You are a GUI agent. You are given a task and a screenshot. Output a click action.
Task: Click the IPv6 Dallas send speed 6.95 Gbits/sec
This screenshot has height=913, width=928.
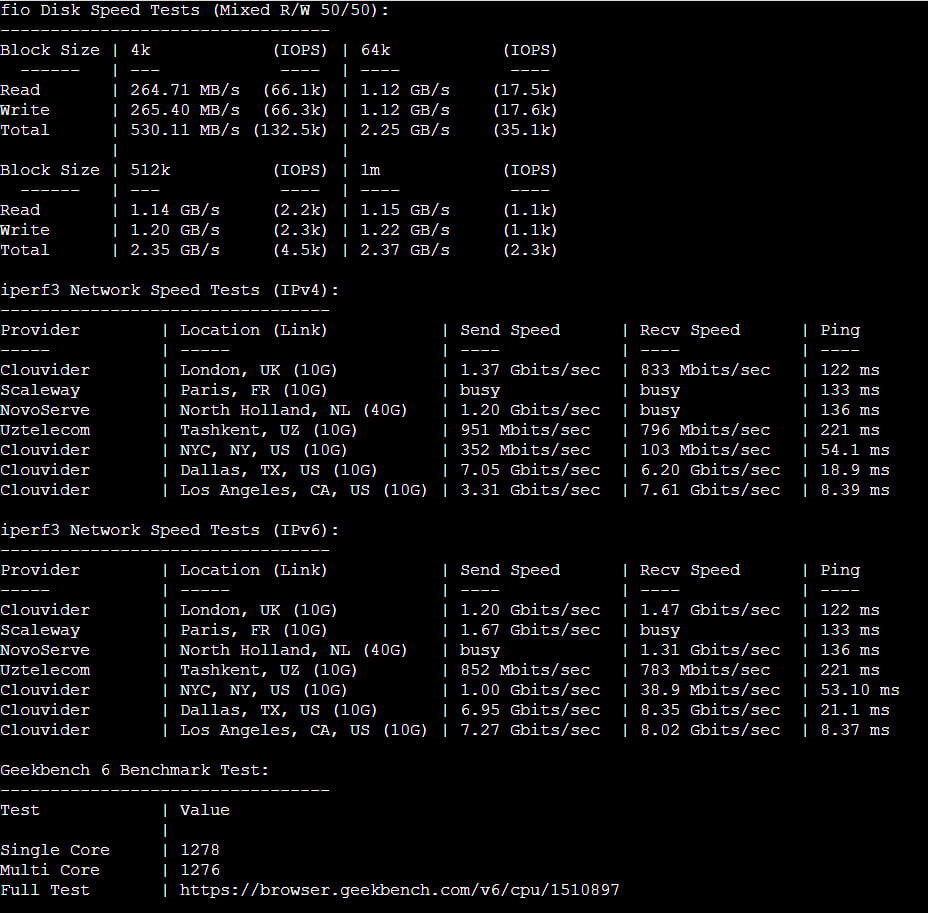tap(530, 711)
